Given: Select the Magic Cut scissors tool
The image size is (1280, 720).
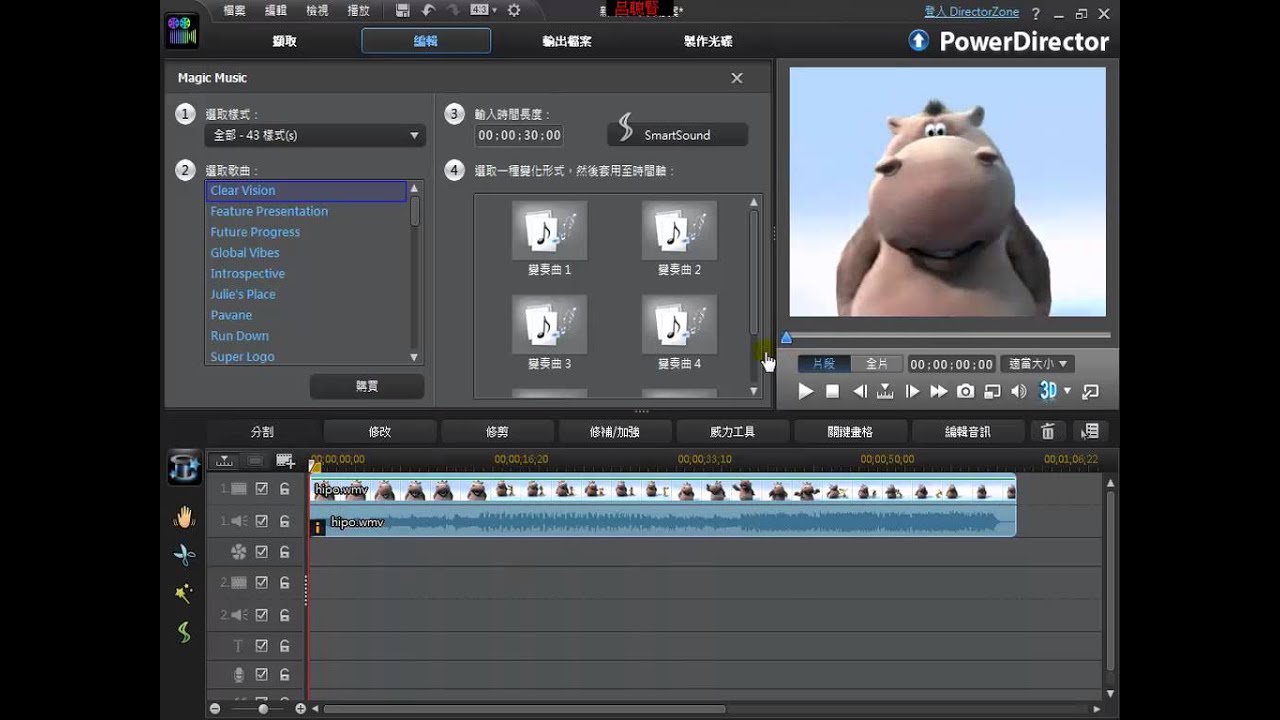Looking at the screenshot, I should (x=184, y=555).
